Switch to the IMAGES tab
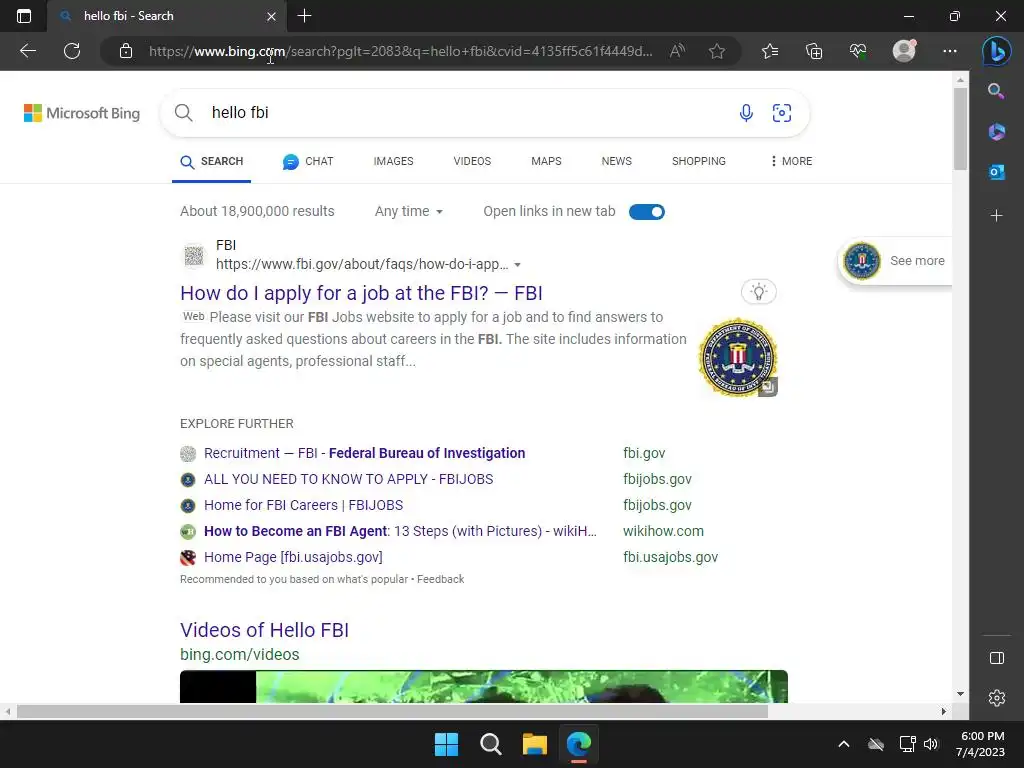Screen dimensions: 1024x768 393,161
